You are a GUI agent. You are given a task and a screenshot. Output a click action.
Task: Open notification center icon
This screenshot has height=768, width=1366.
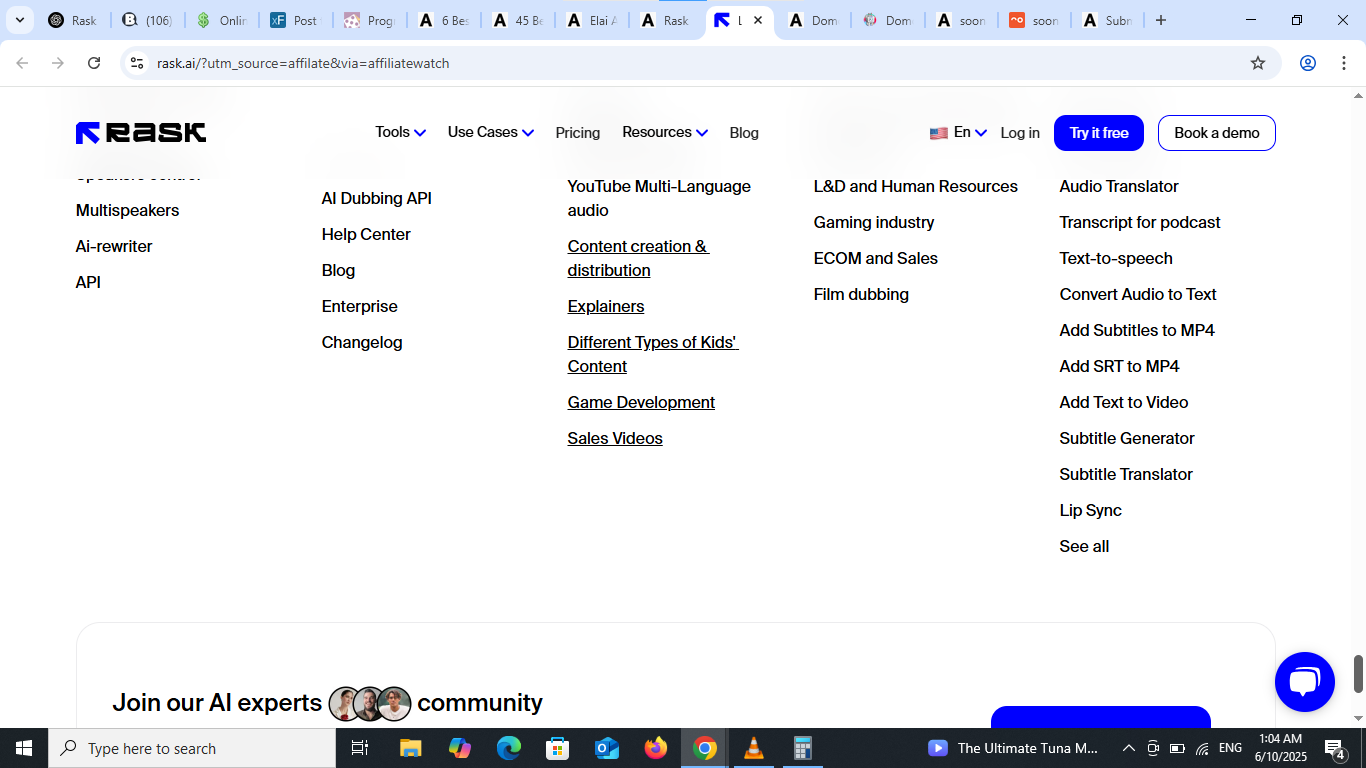(x=1335, y=748)
